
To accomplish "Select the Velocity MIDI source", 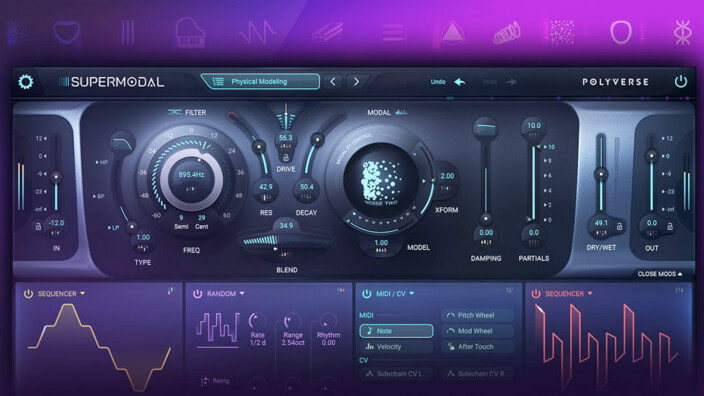I will coord(396,347).
